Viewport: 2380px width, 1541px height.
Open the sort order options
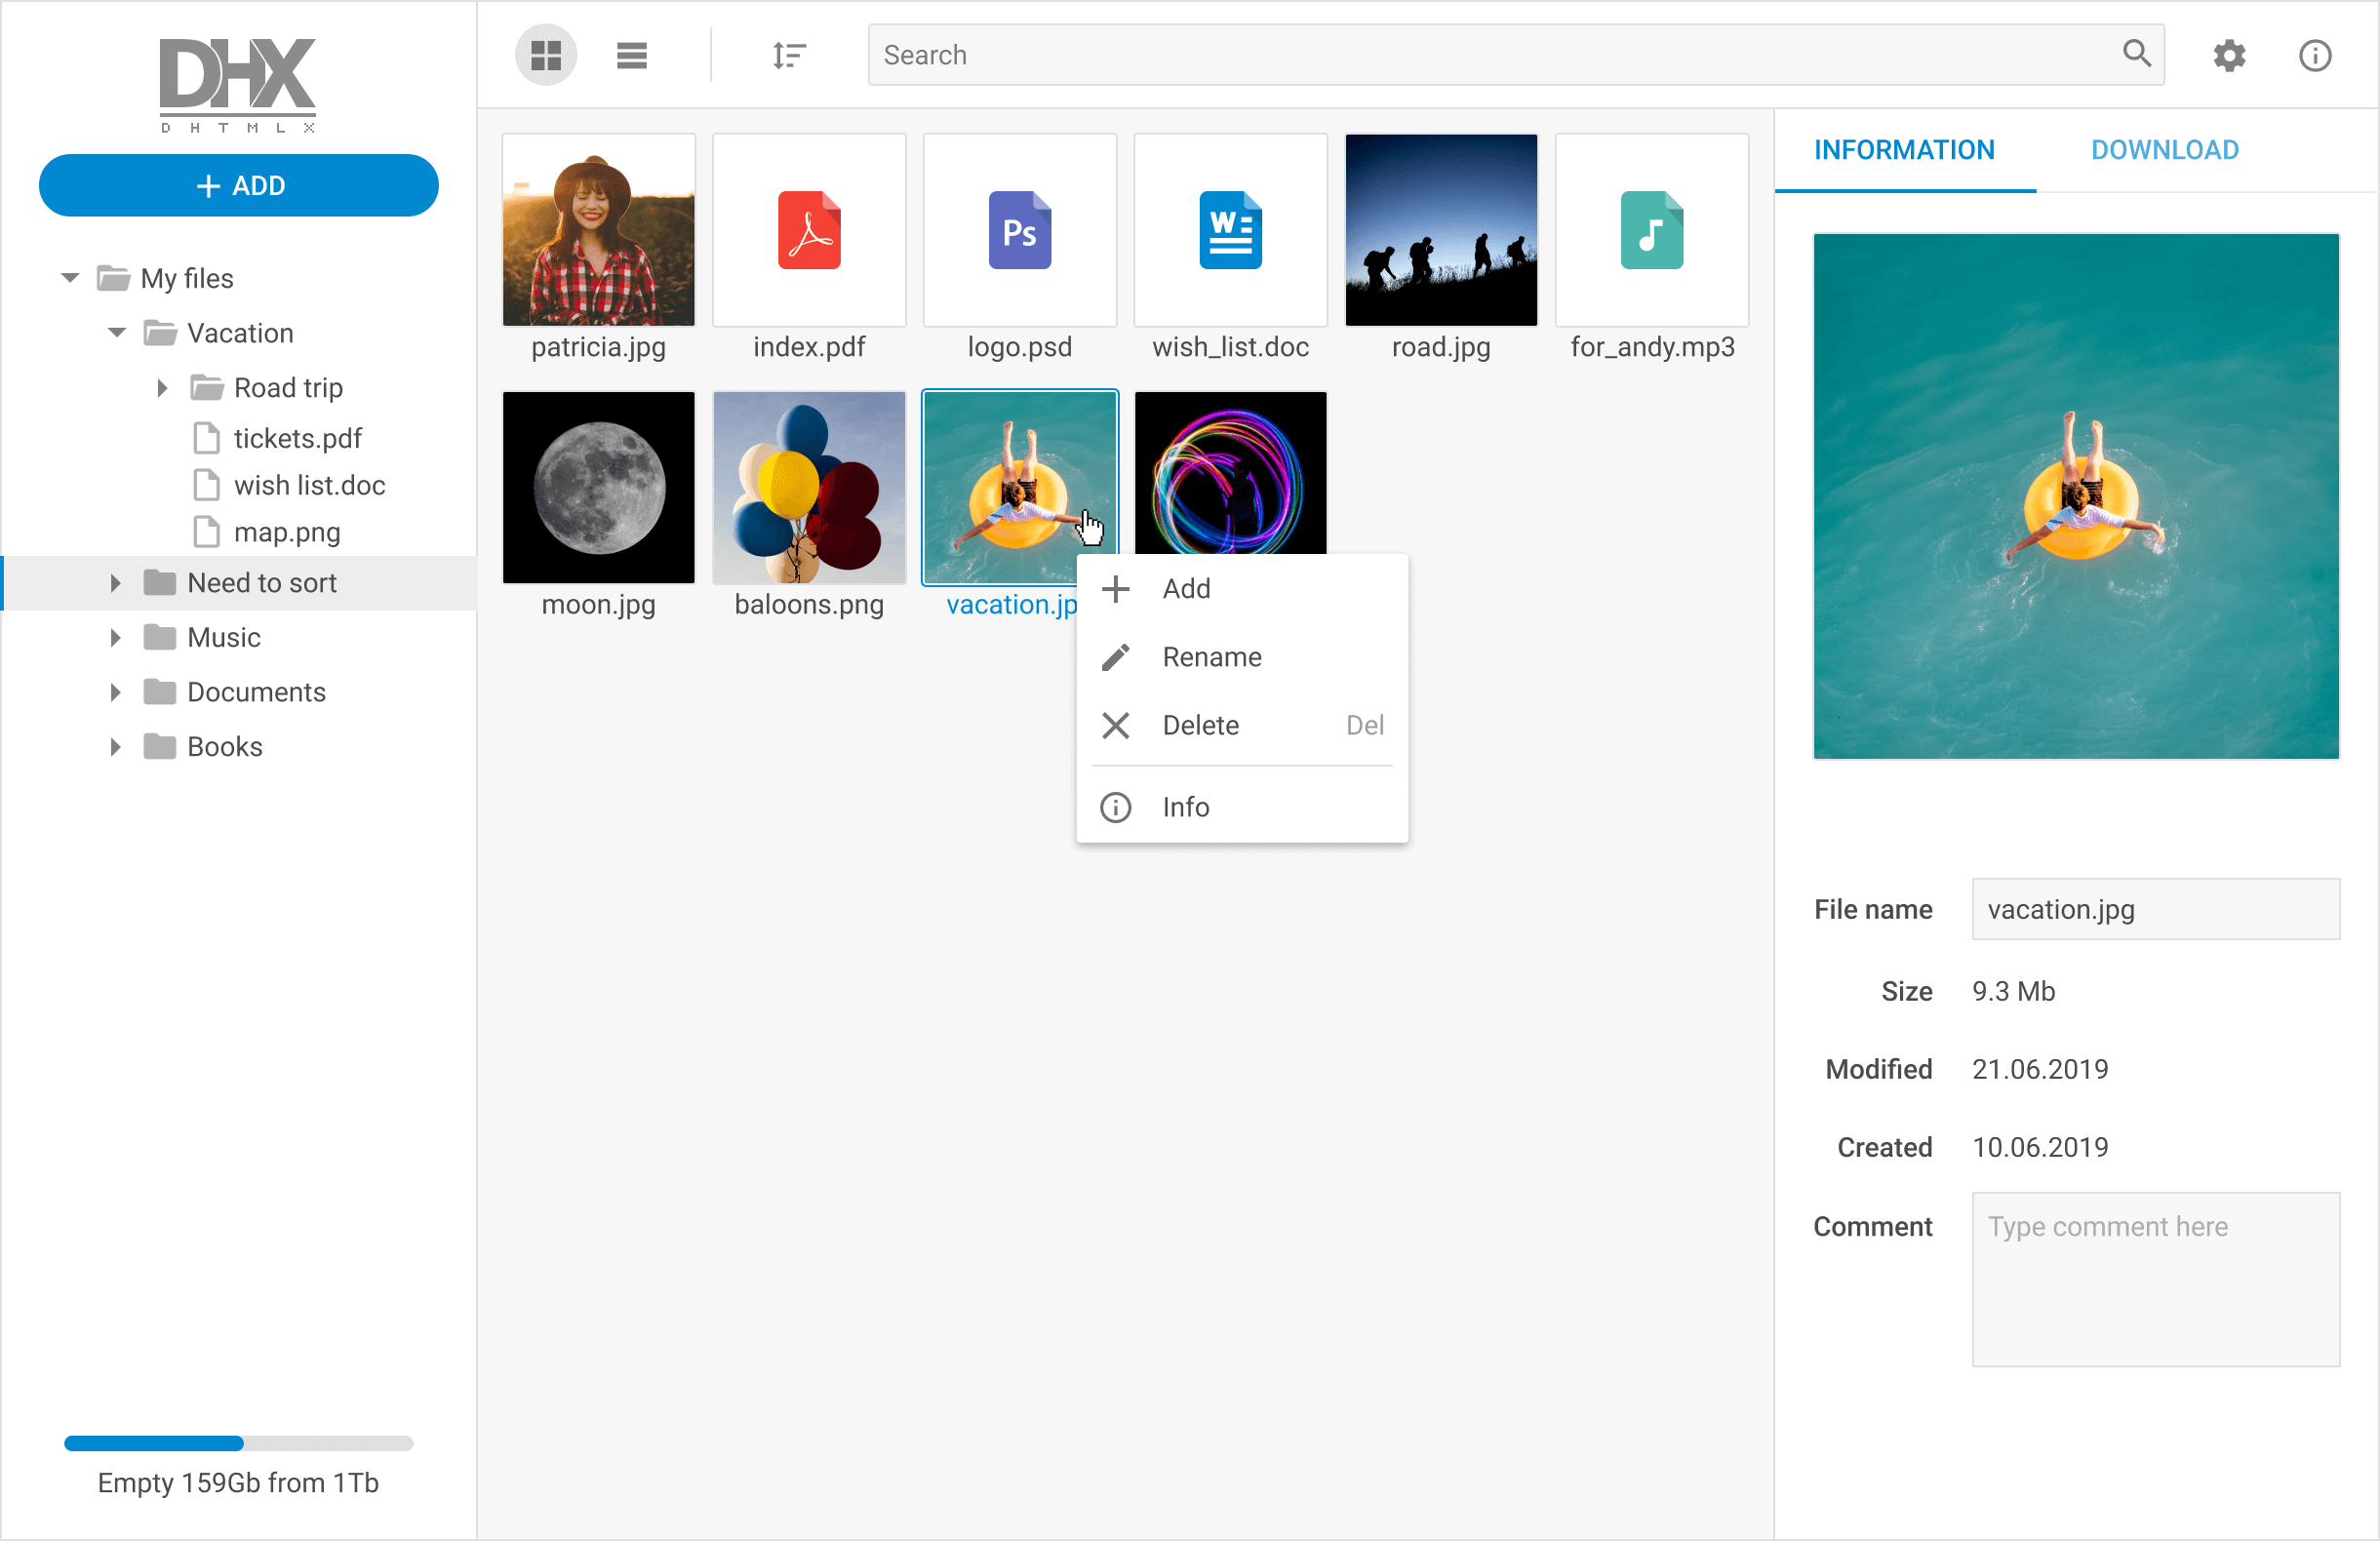click(789, 55)
